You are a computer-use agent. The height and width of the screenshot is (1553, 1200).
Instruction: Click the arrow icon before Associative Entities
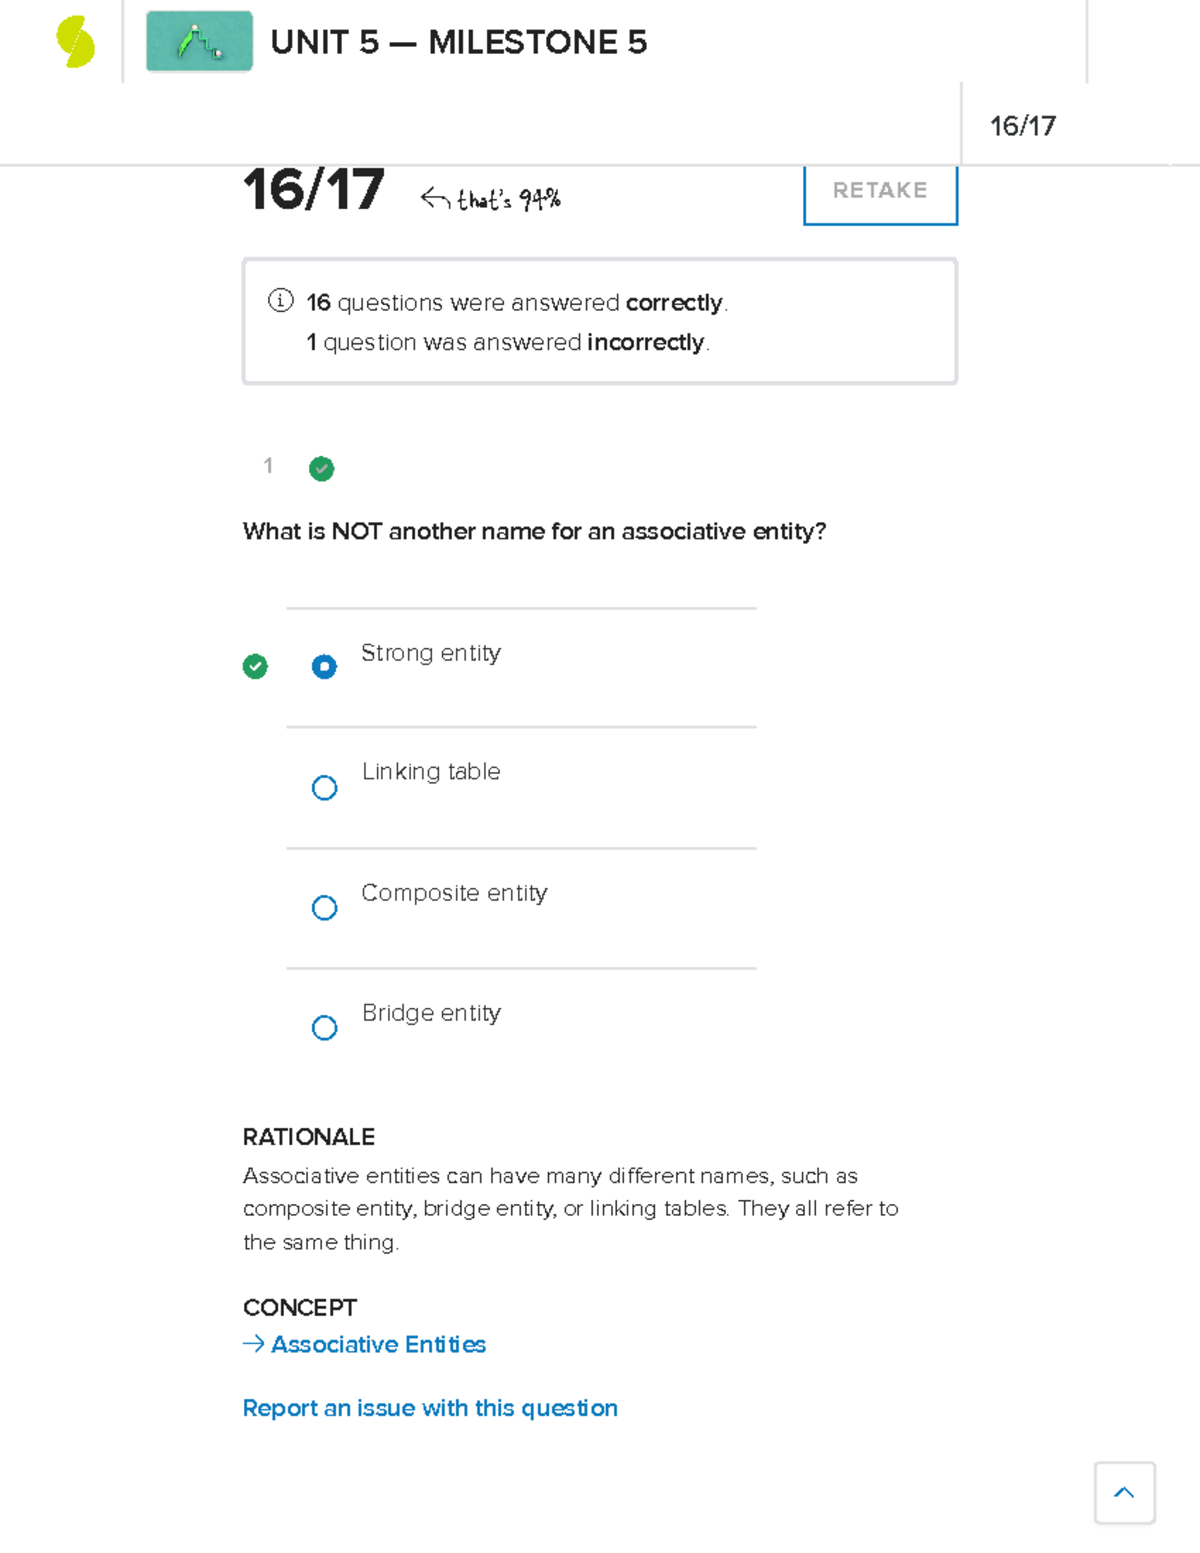click(x=254, y=1344)
